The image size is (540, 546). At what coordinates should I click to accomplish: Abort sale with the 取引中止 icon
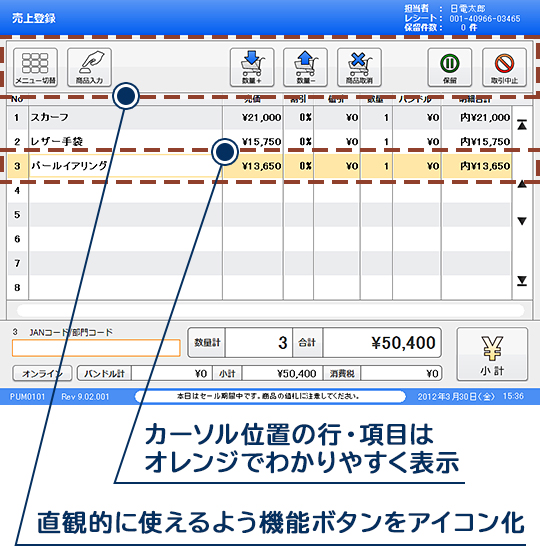[x=504, y=67]
